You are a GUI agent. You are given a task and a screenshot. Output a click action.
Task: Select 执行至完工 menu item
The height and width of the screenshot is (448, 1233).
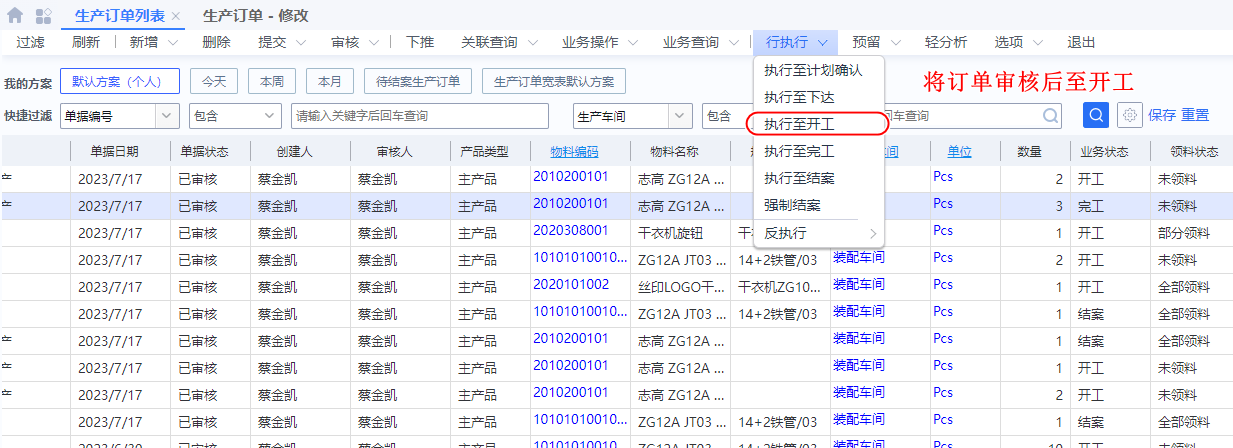(799, 152)
